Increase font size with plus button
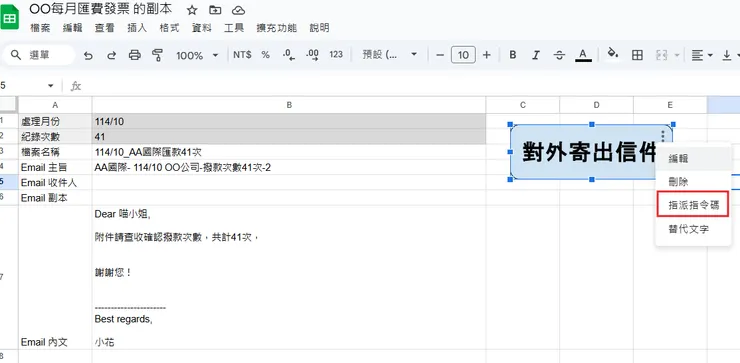The height and width of the screenshot is (363, 740). (487, 55)
